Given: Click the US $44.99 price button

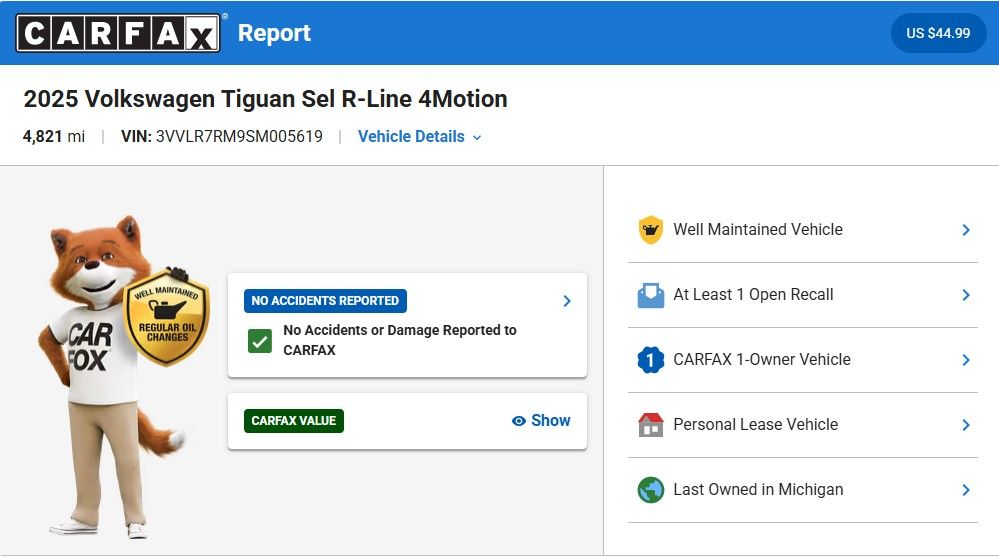Looking at the screenshot, I should pyautogui.click(x=938, y=33).
